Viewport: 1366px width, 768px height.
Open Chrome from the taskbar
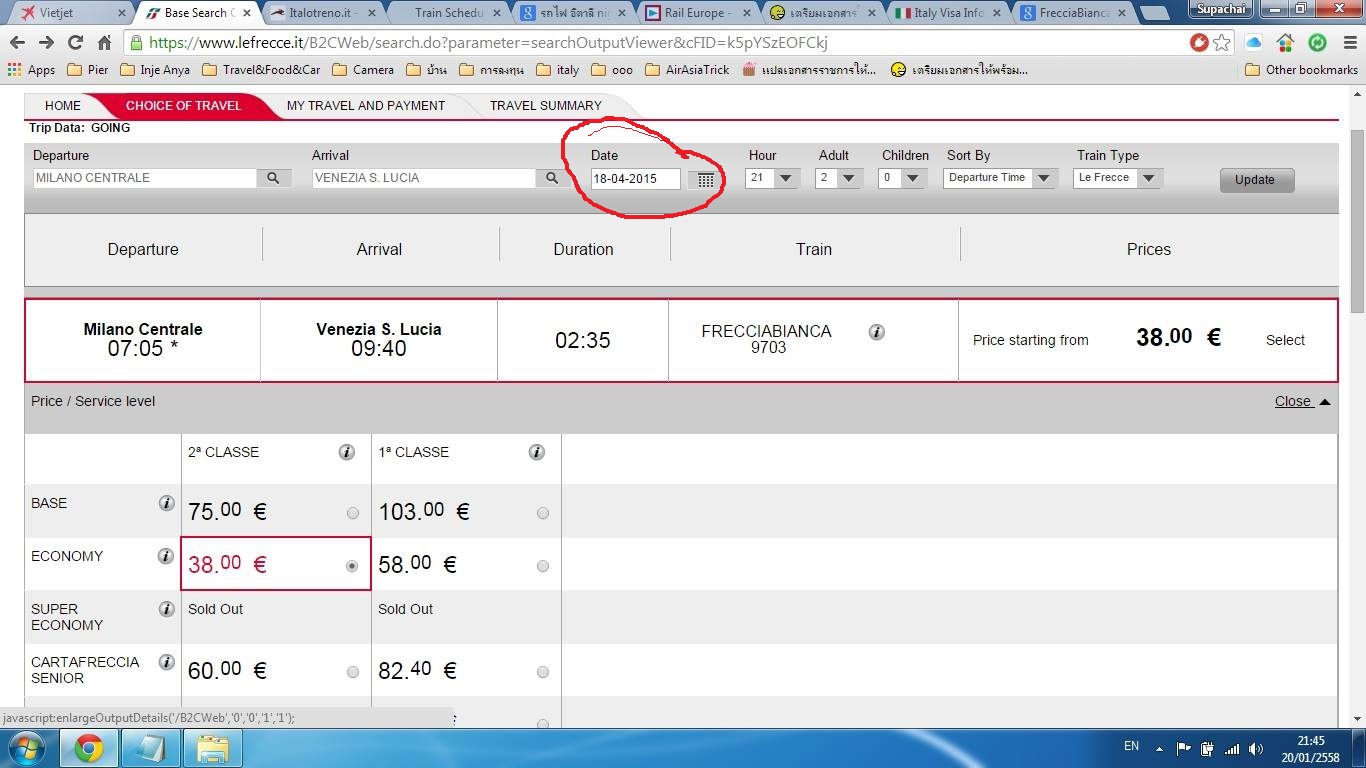[x=89, y=748]
